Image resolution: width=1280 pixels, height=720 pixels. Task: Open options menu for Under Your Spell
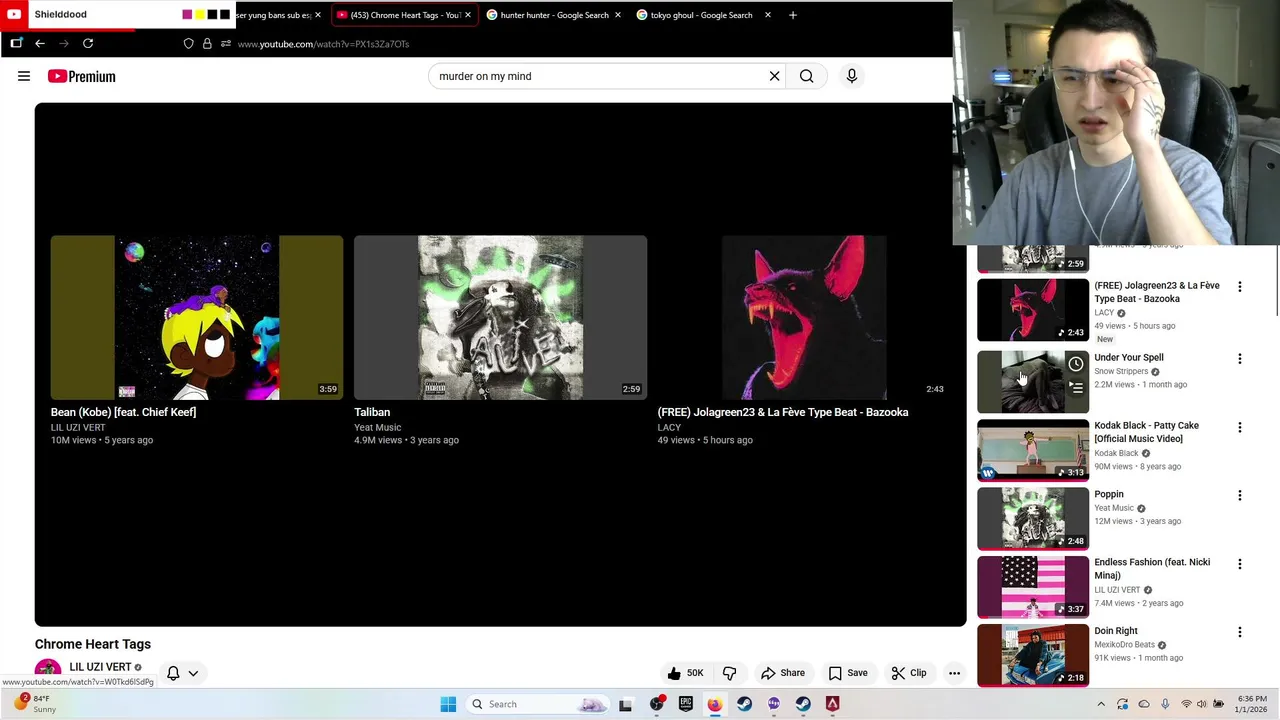pos(1239,359)
